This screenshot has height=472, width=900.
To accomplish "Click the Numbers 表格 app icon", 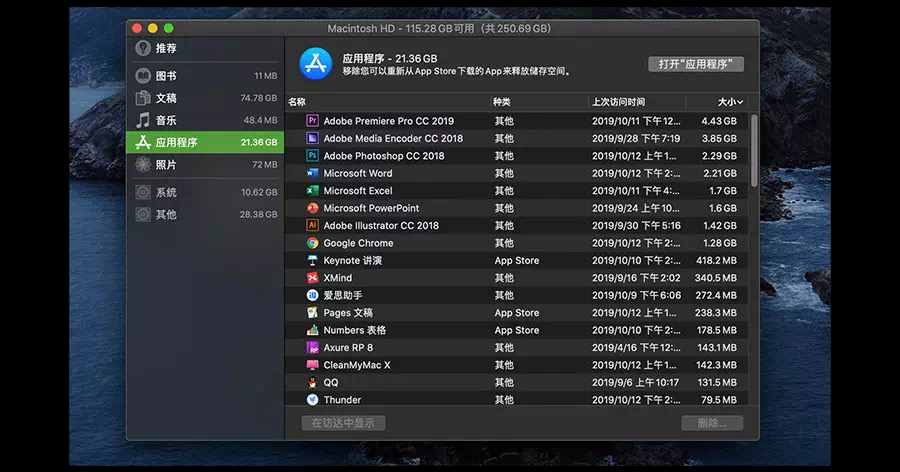I will coord(312,330).
